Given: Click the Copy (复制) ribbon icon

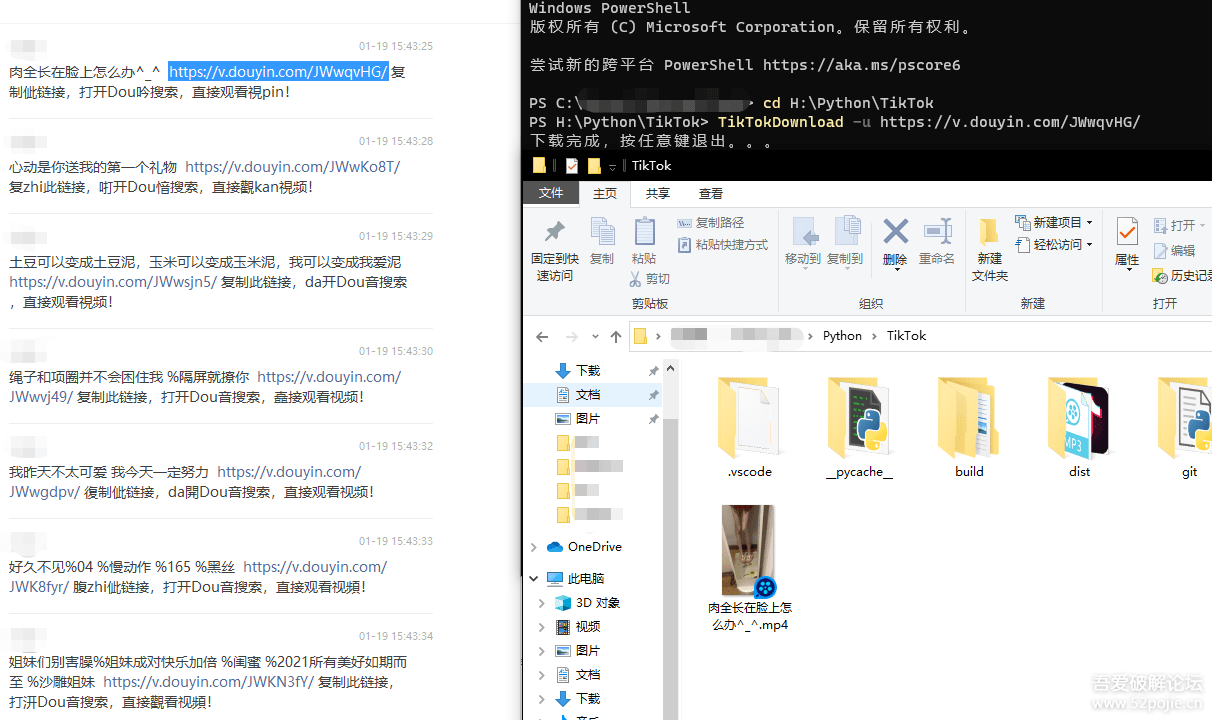Looking at the screenshot, I should click(602, 232).
